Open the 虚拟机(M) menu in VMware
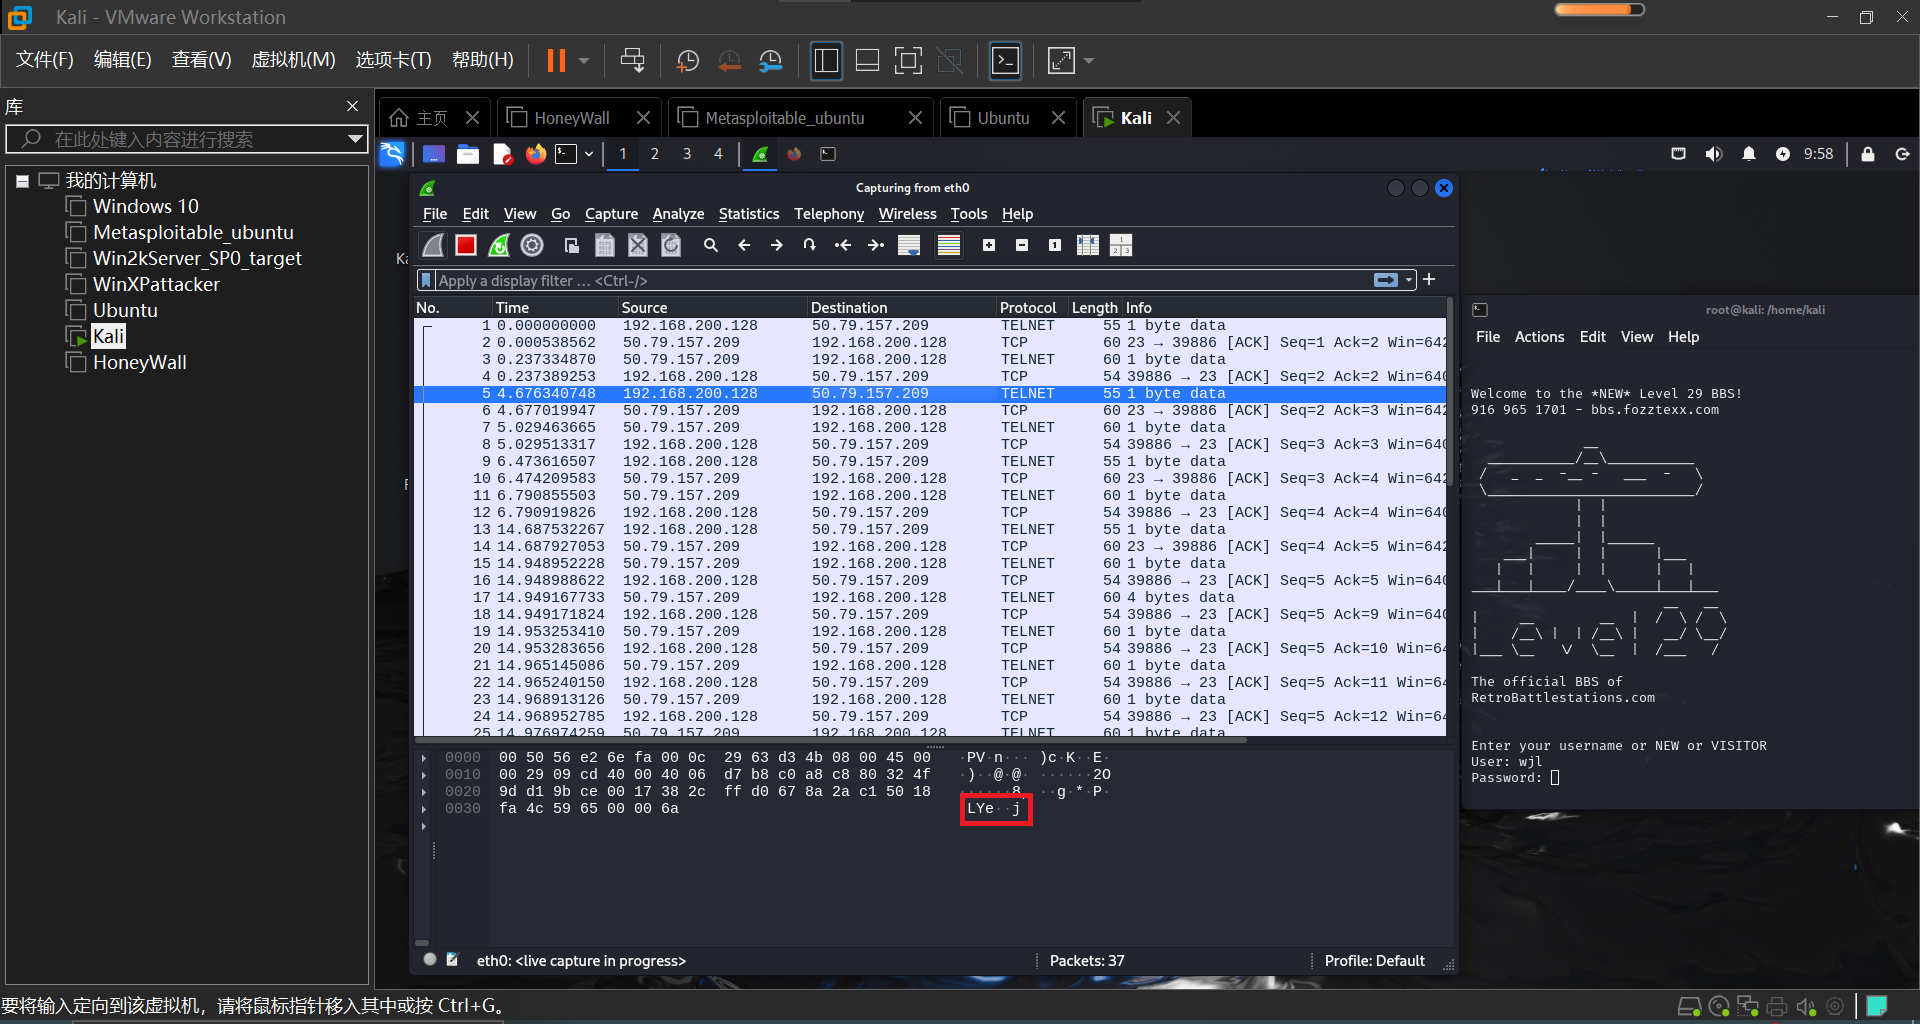Image resolution: width=1920 pixels, height=1024 pixels. coord(293,60)
